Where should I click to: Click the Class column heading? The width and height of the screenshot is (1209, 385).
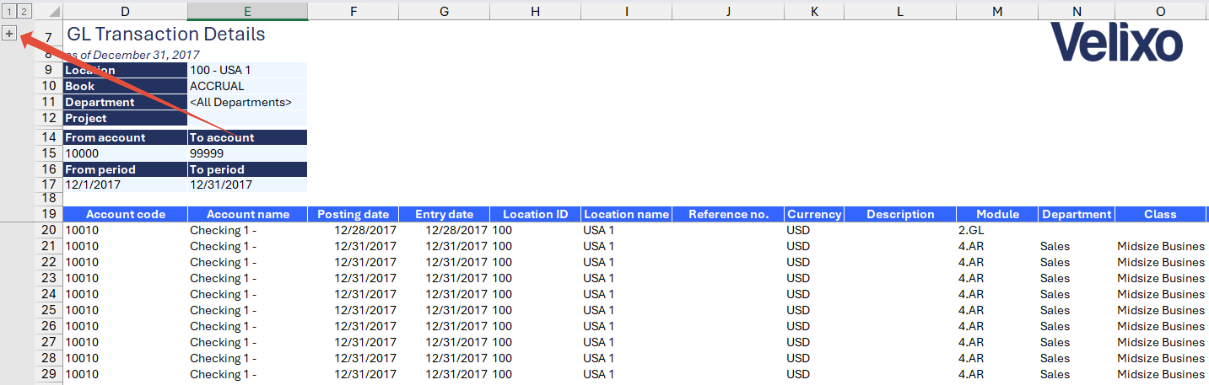pos(1160,214)
